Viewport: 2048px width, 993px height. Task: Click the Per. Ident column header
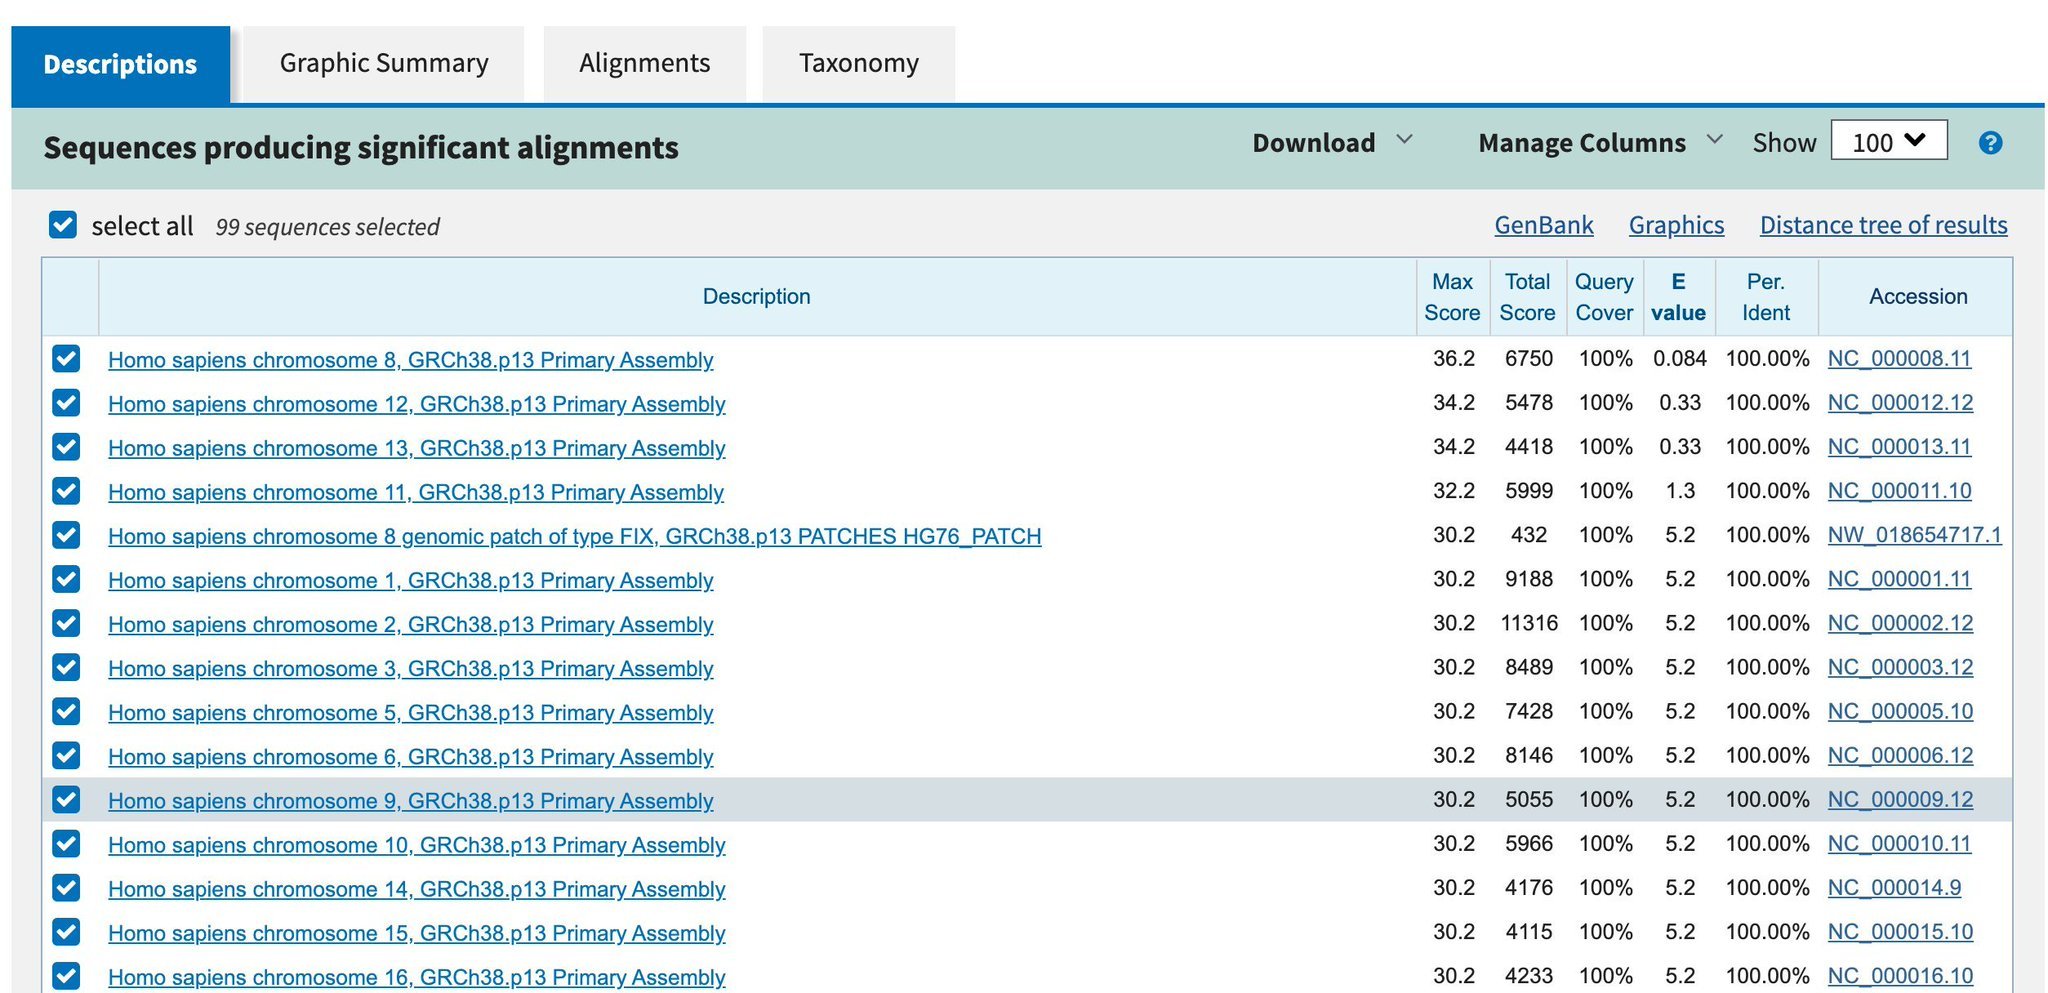(1765, 297)
